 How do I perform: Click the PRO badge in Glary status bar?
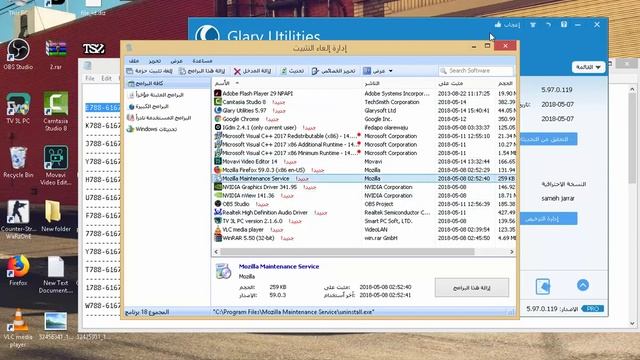pyautogui.click(x=593, y=309)
